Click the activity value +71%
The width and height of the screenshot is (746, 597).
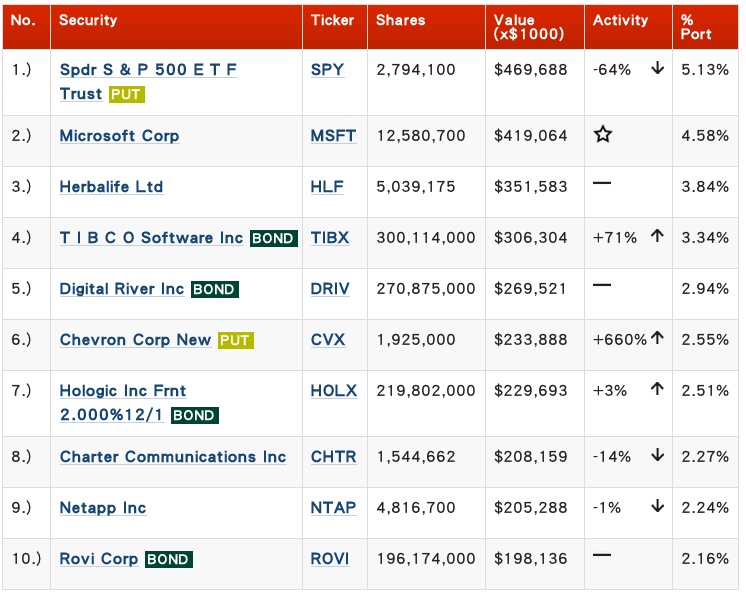[x=615, y=237]
